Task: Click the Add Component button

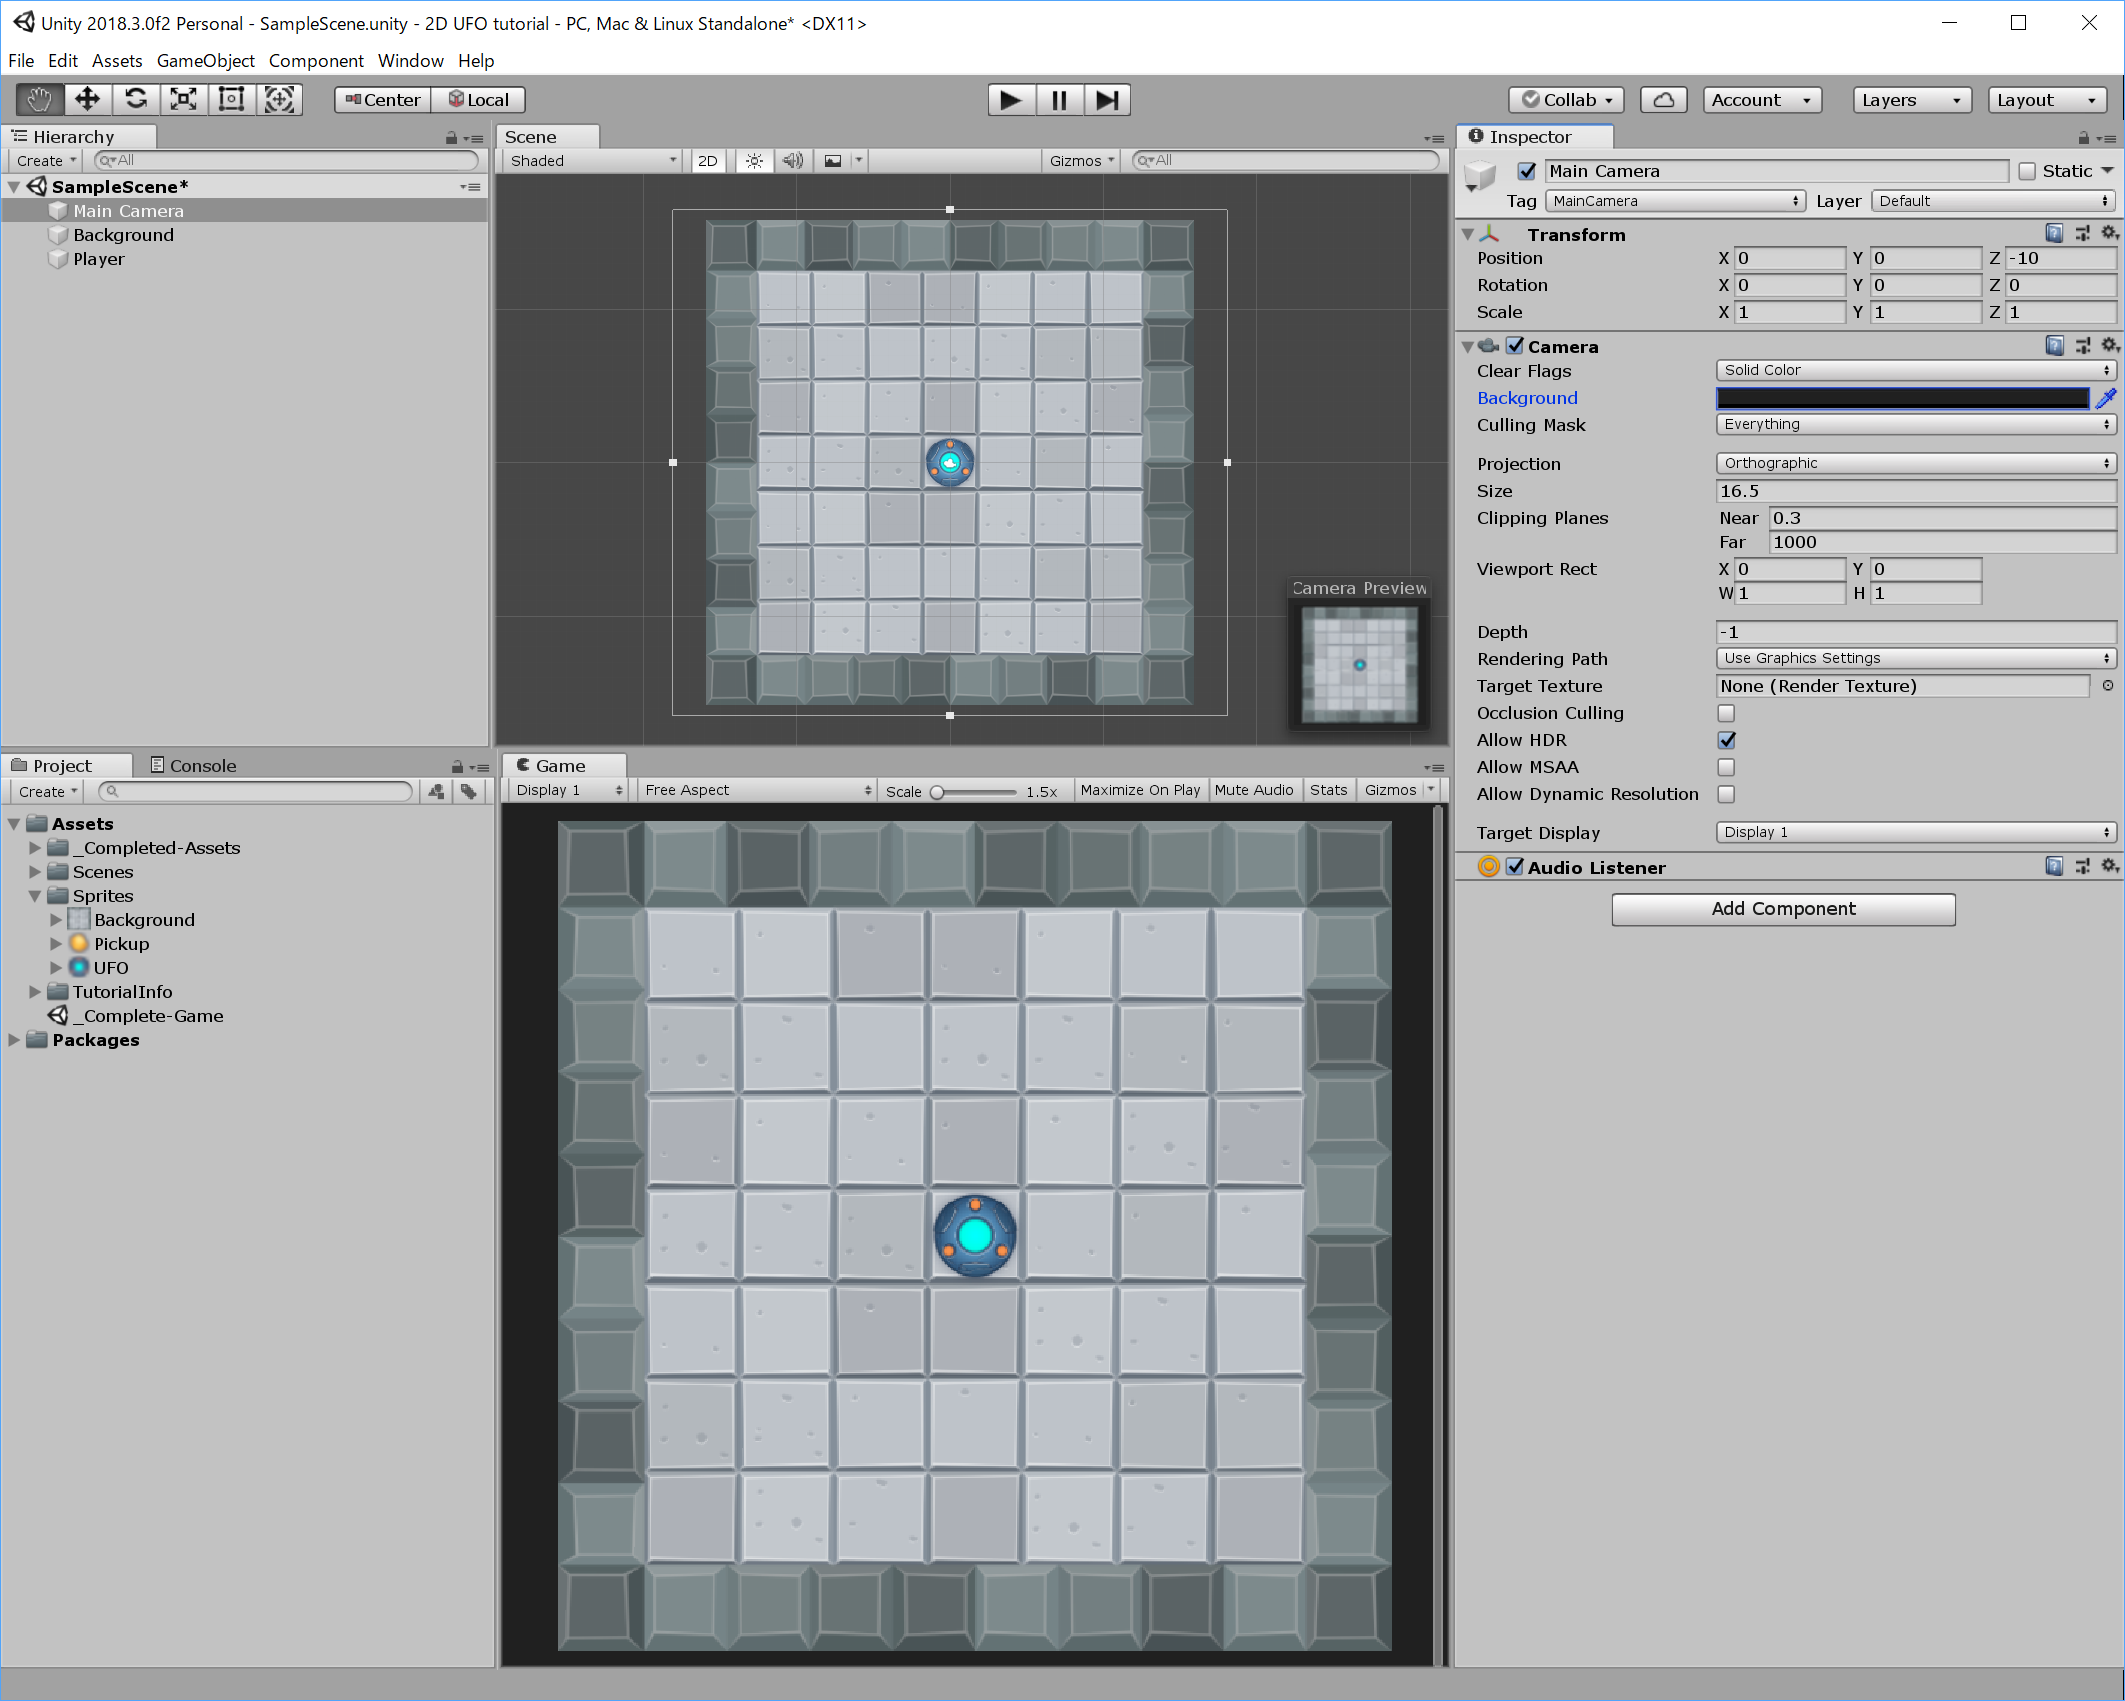Action: pos(1782,909)
